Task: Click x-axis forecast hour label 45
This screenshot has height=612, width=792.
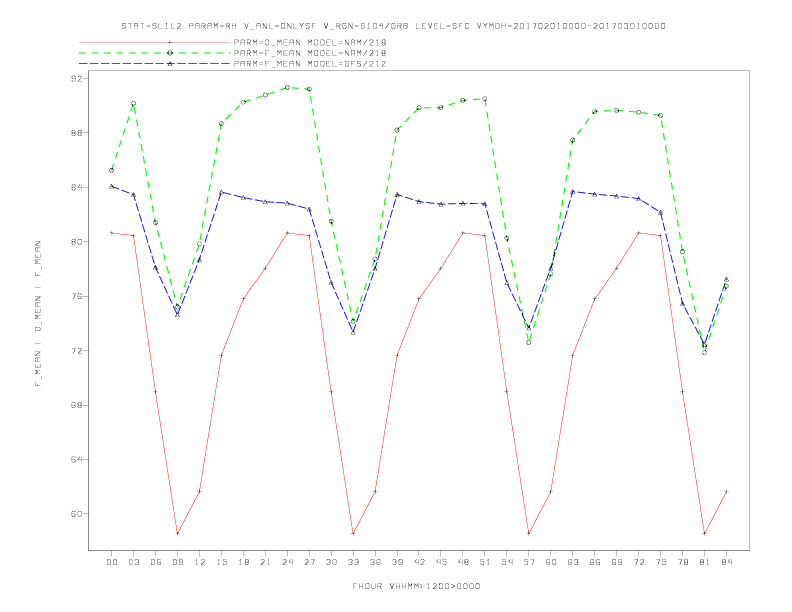Action: 441,562
